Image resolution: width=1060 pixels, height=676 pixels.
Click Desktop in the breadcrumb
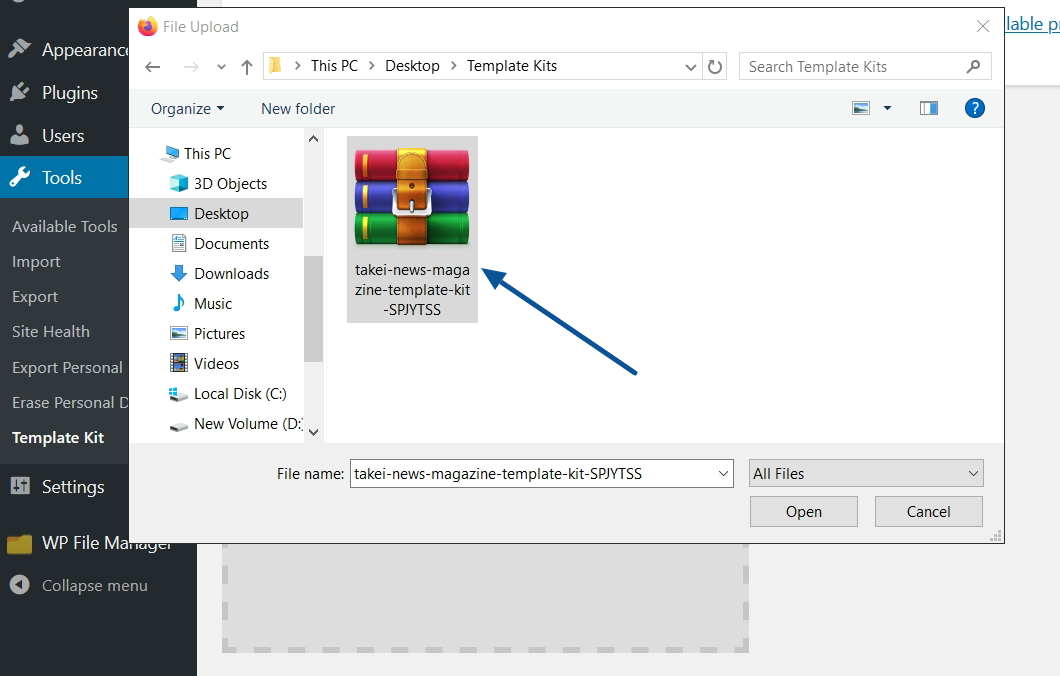(x=412, y=66)
